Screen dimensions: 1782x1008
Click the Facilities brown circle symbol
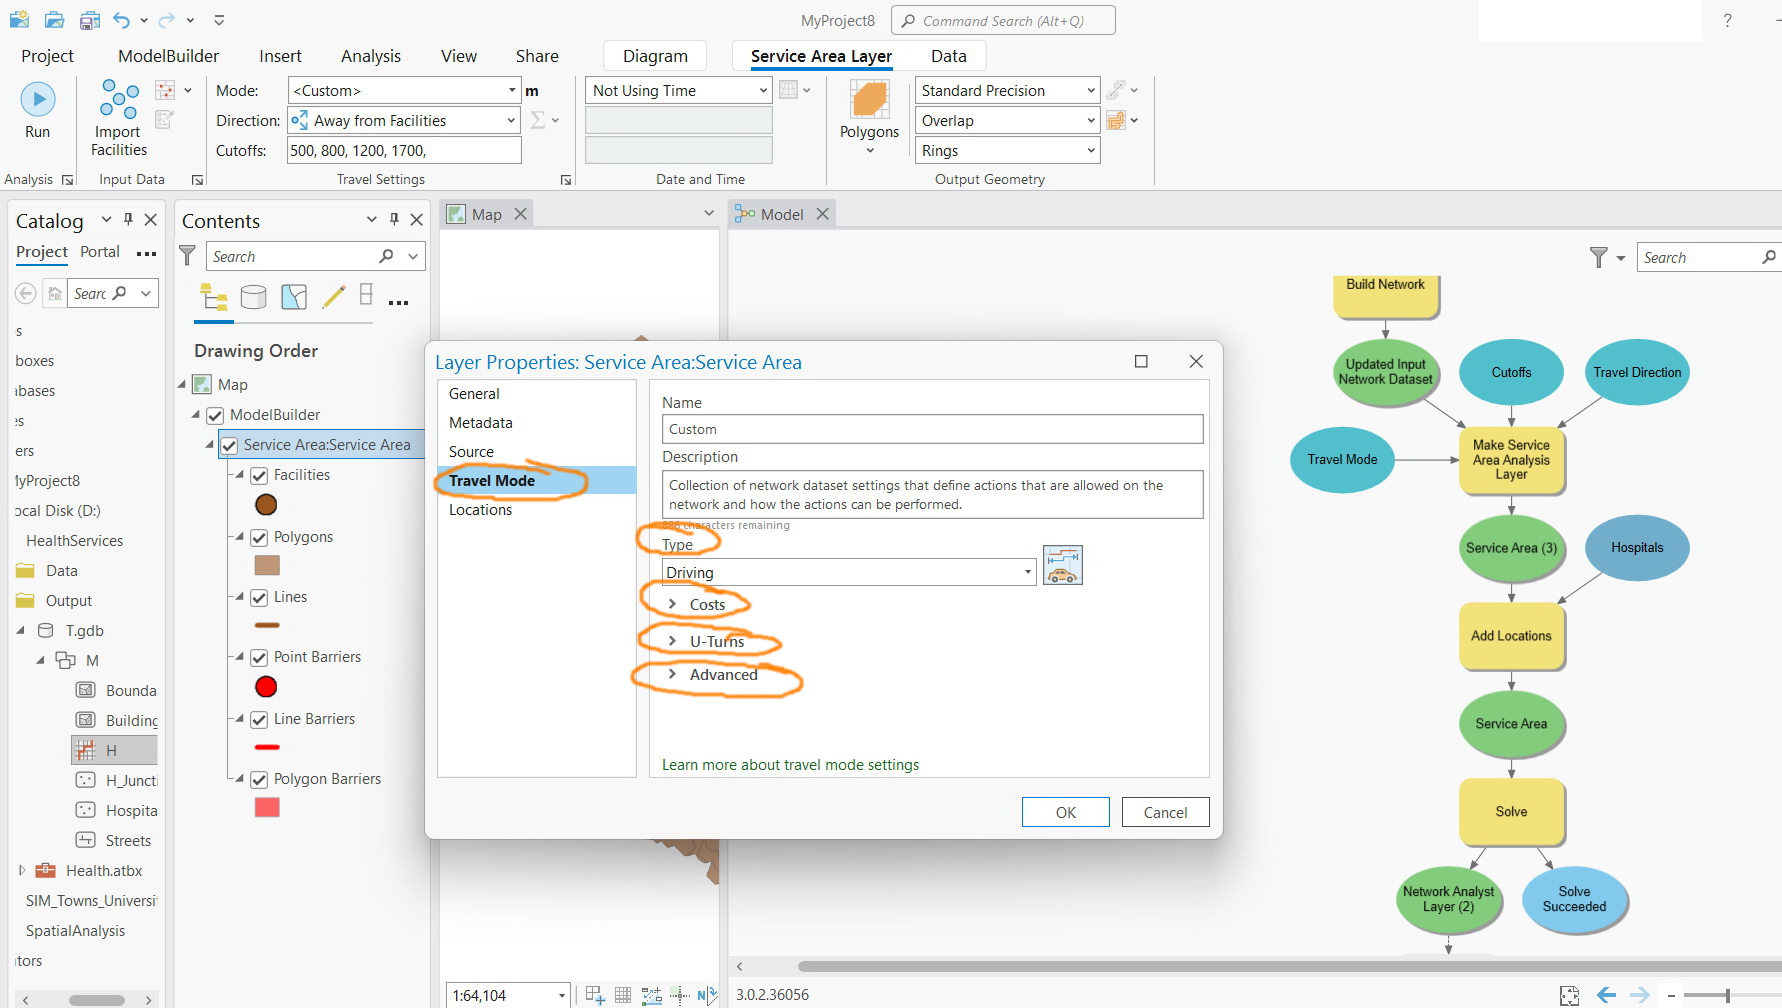266,505
